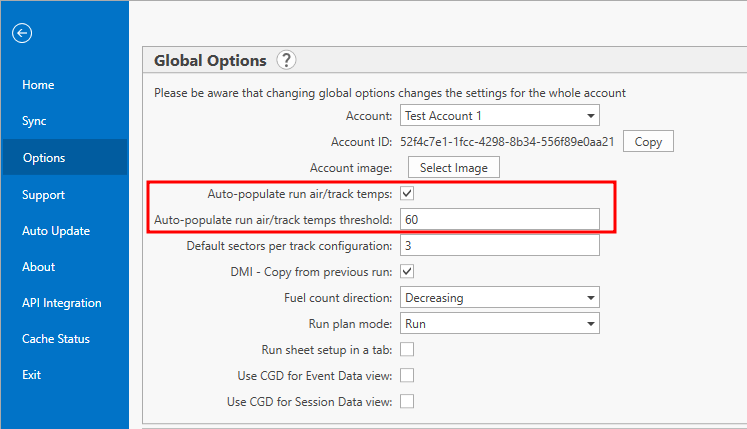Image resolution: width=747 pixels, height=429 pixels.
Task: Copy the Account ID
Action: point(648,142)
